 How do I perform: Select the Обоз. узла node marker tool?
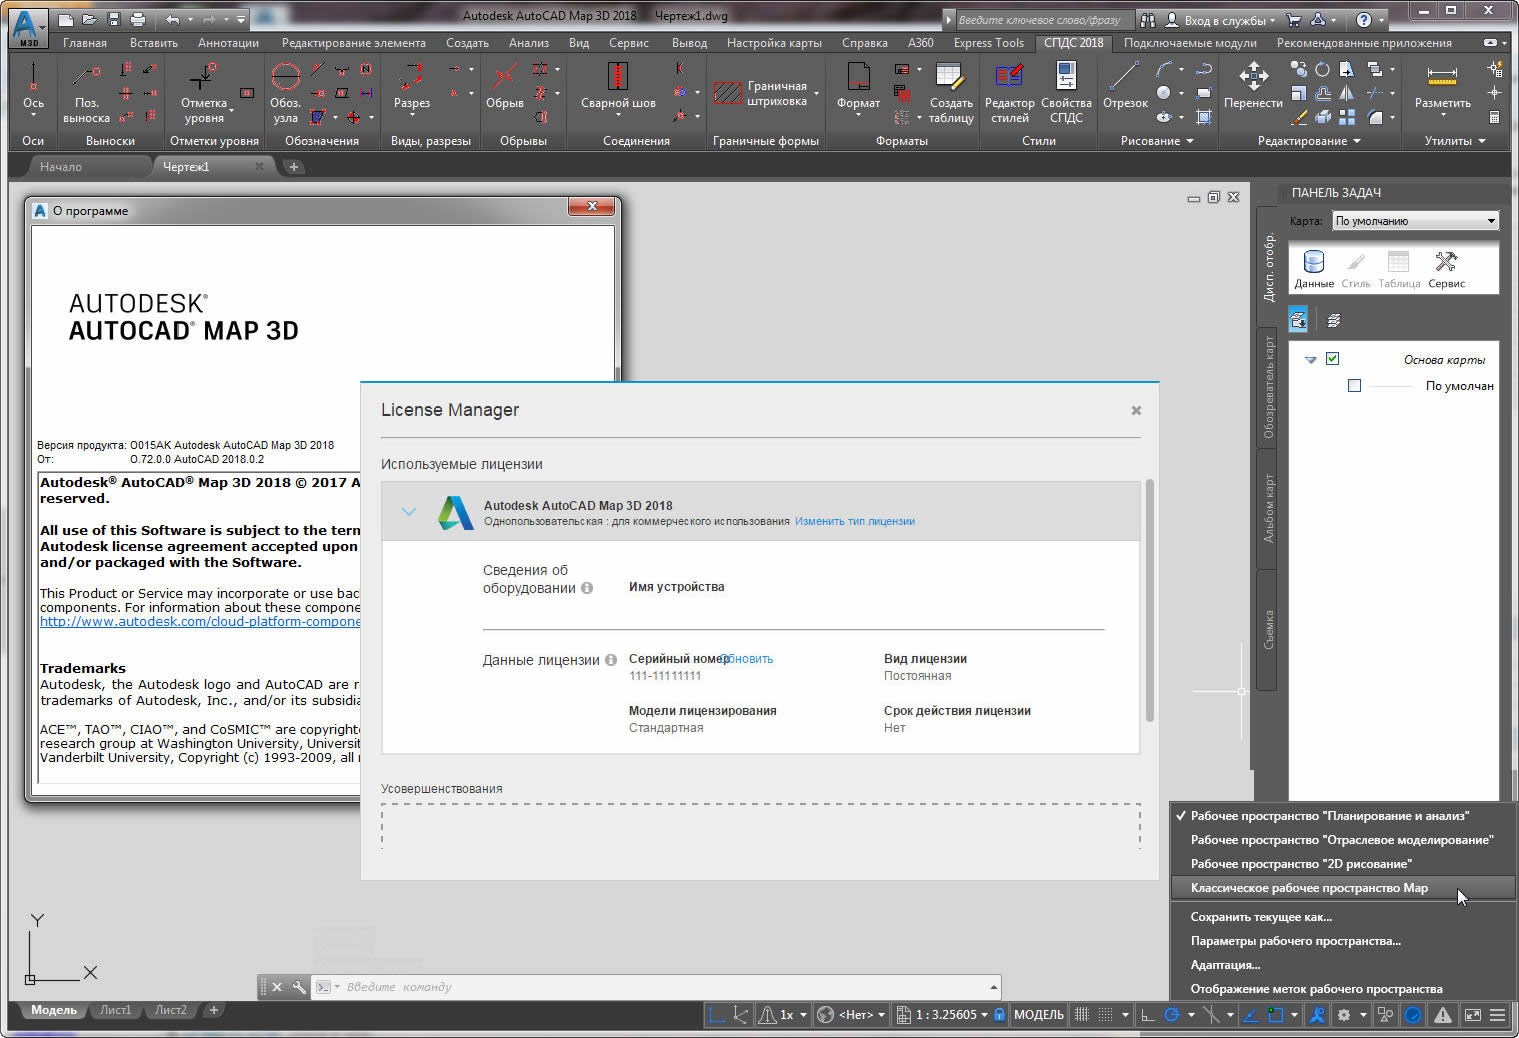[x=286, y=92]
